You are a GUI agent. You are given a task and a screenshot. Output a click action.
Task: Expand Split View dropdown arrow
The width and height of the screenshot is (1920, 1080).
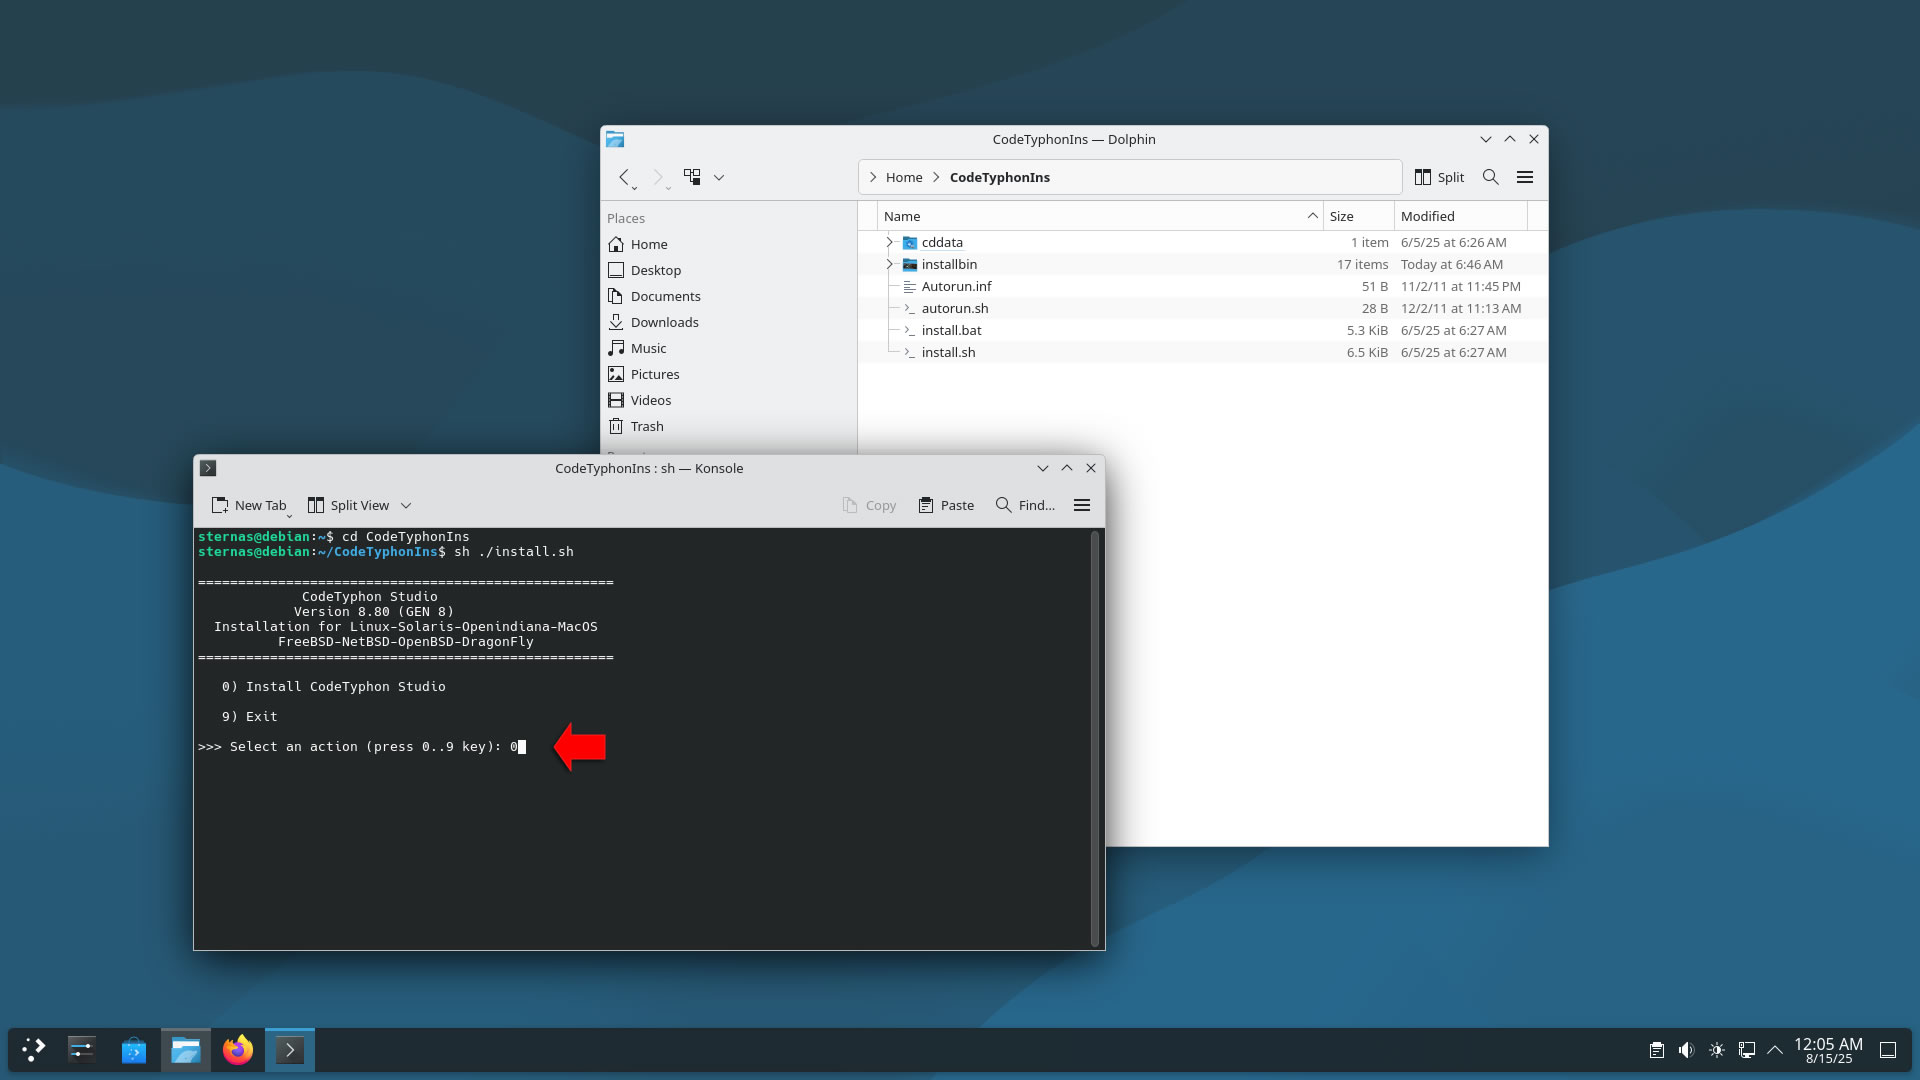pyautogui.click(x=406, y=505)
